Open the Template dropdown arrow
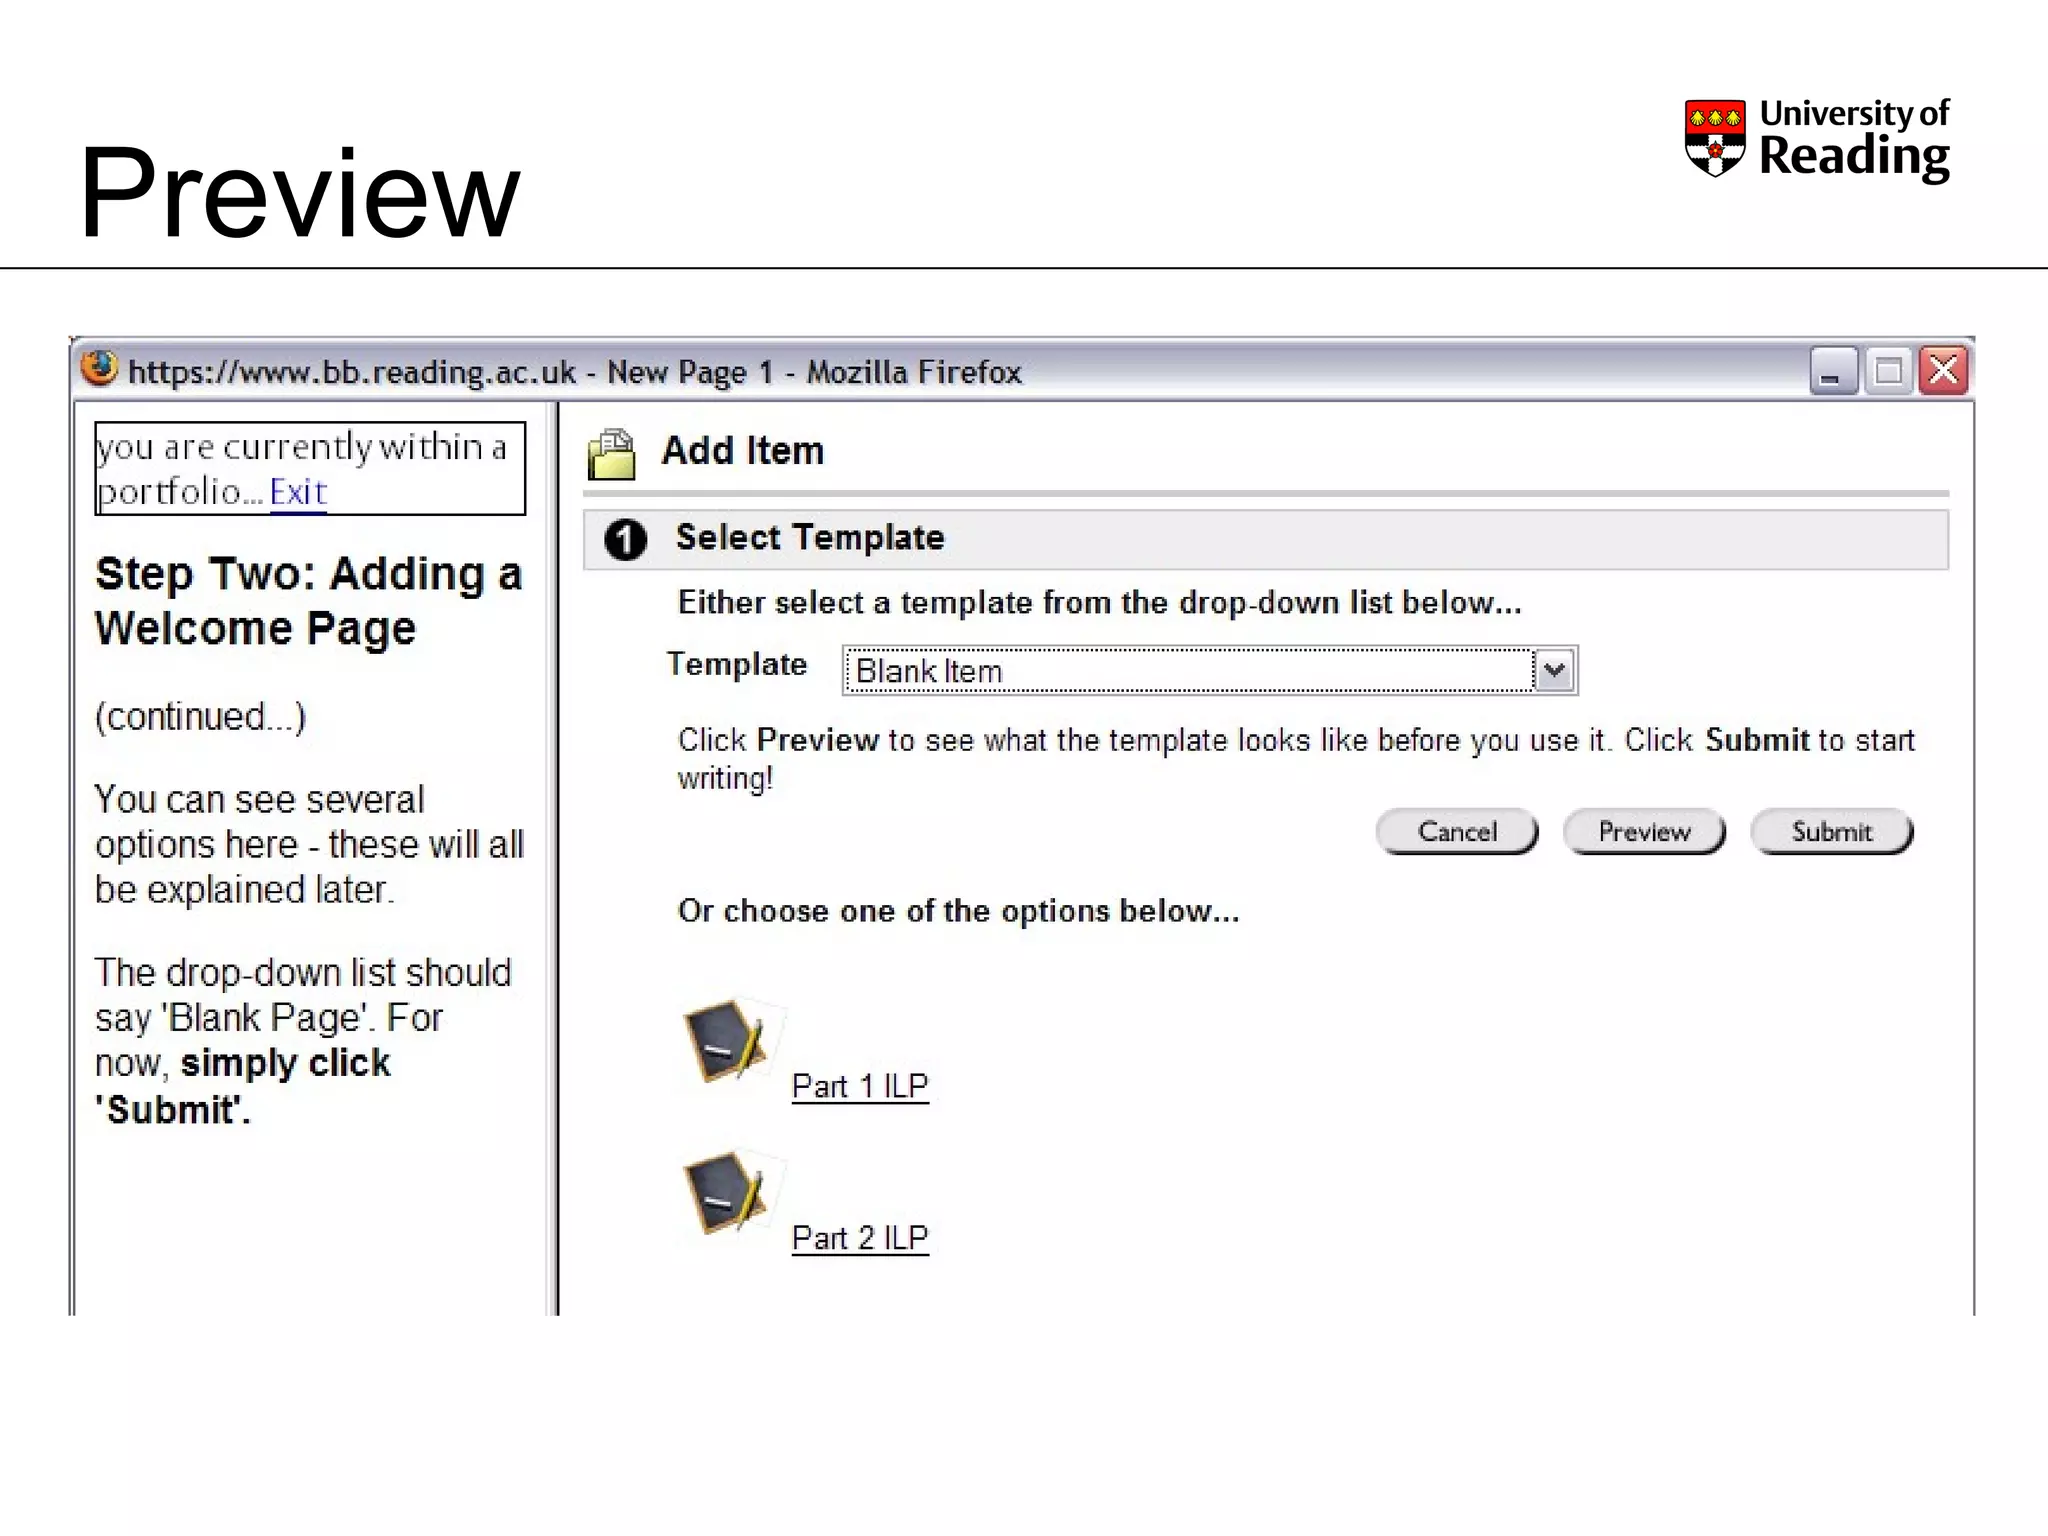The height and width of the screenshot is (1536, 2048). (x=1554, y=671)
